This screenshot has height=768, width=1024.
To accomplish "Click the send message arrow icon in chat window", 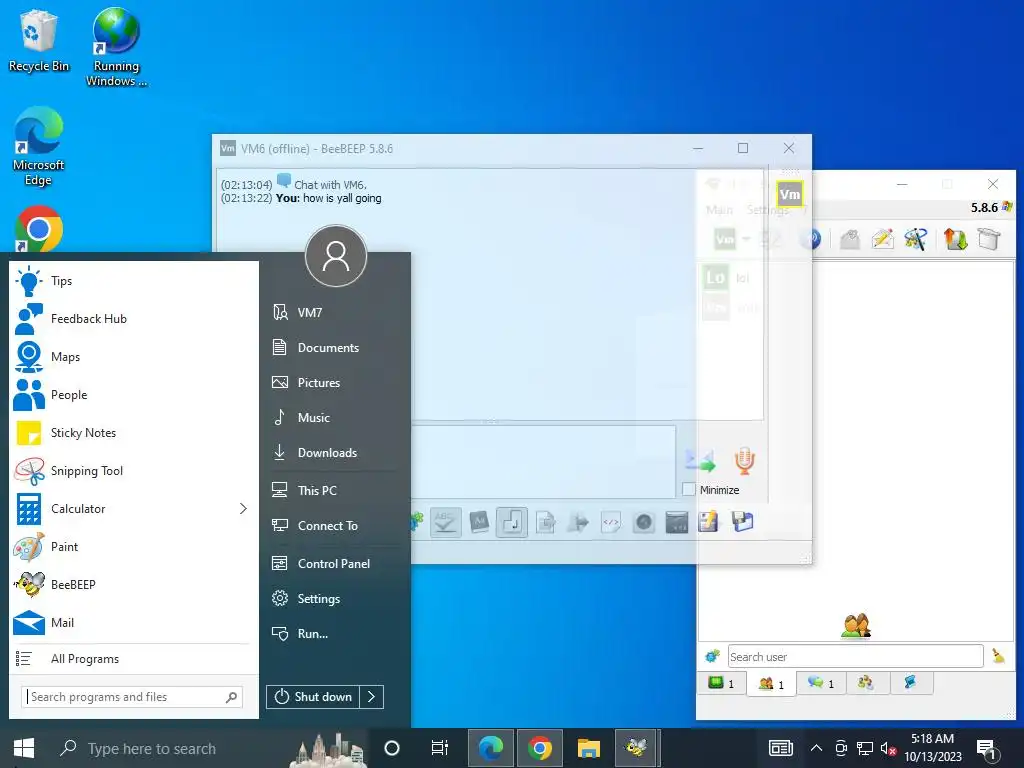I will point(700,460).
